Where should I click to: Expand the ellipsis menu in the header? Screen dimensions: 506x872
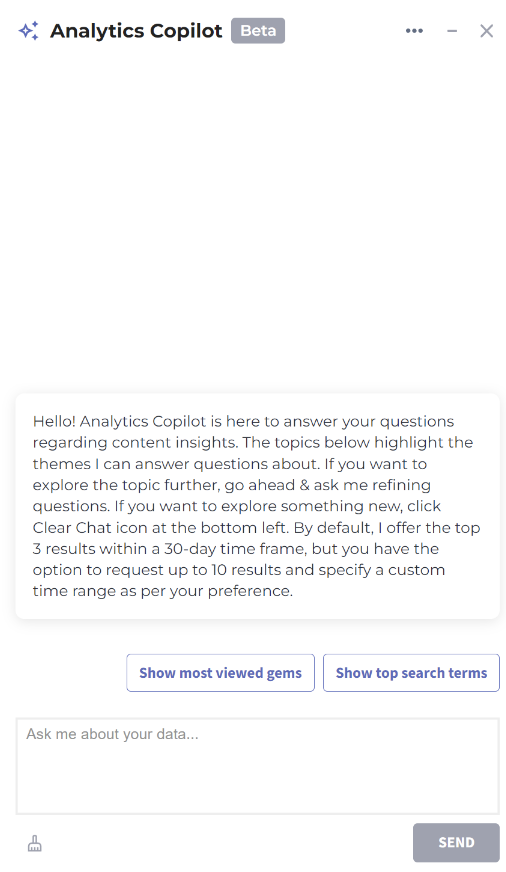(x=414, y=31)
